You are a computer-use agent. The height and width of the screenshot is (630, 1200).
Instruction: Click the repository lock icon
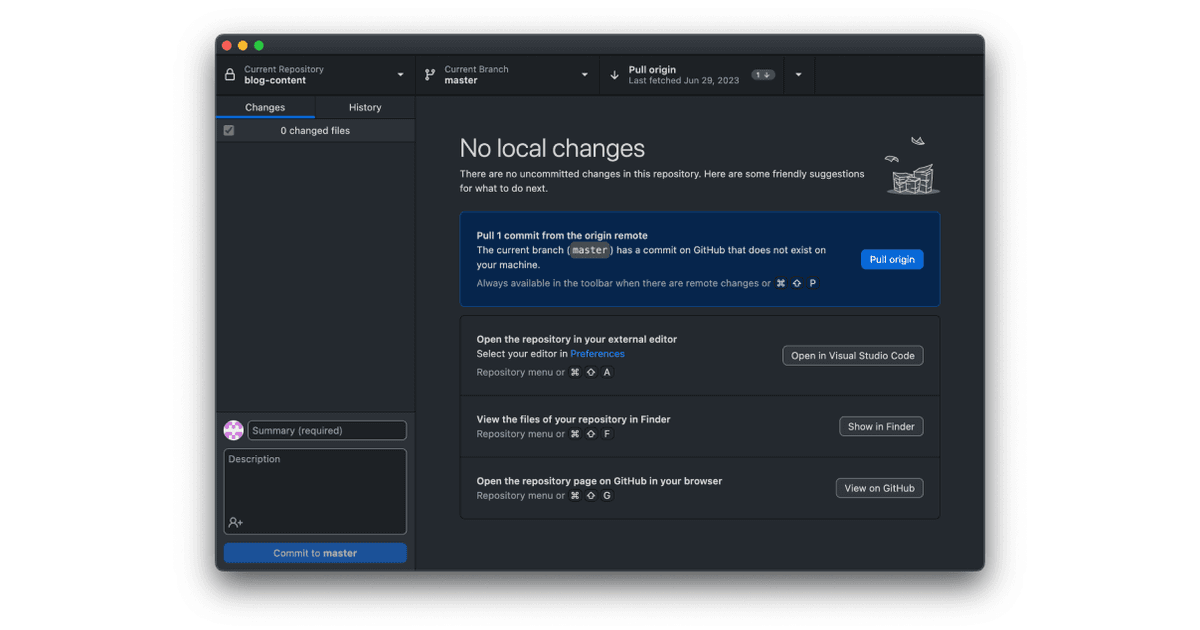click(x=230, y=75)
